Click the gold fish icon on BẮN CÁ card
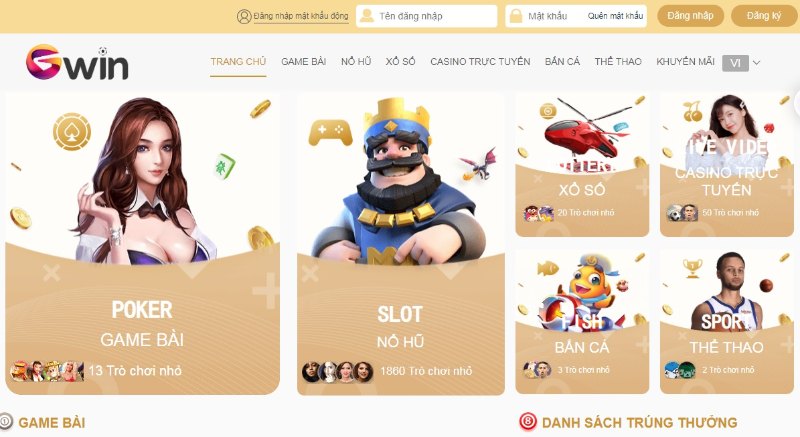Screen dimensions: 800x437 click(548, 268)
